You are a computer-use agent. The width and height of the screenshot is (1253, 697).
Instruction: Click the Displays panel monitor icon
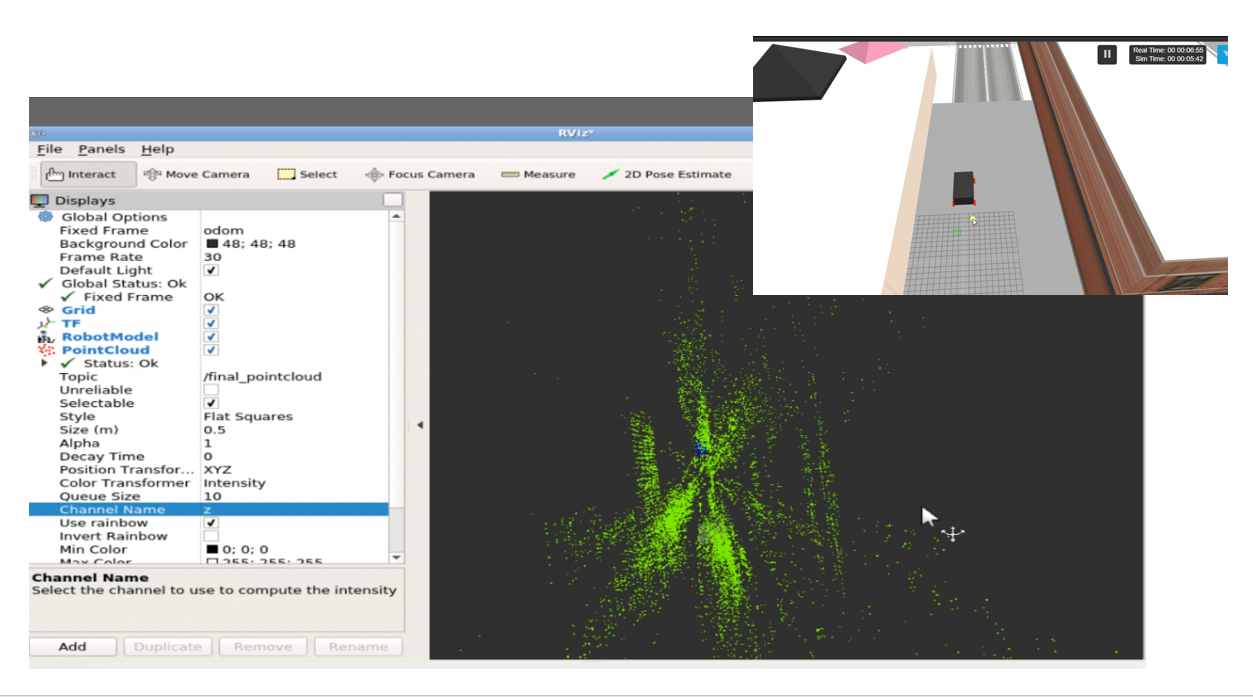[x=41, y=199]
